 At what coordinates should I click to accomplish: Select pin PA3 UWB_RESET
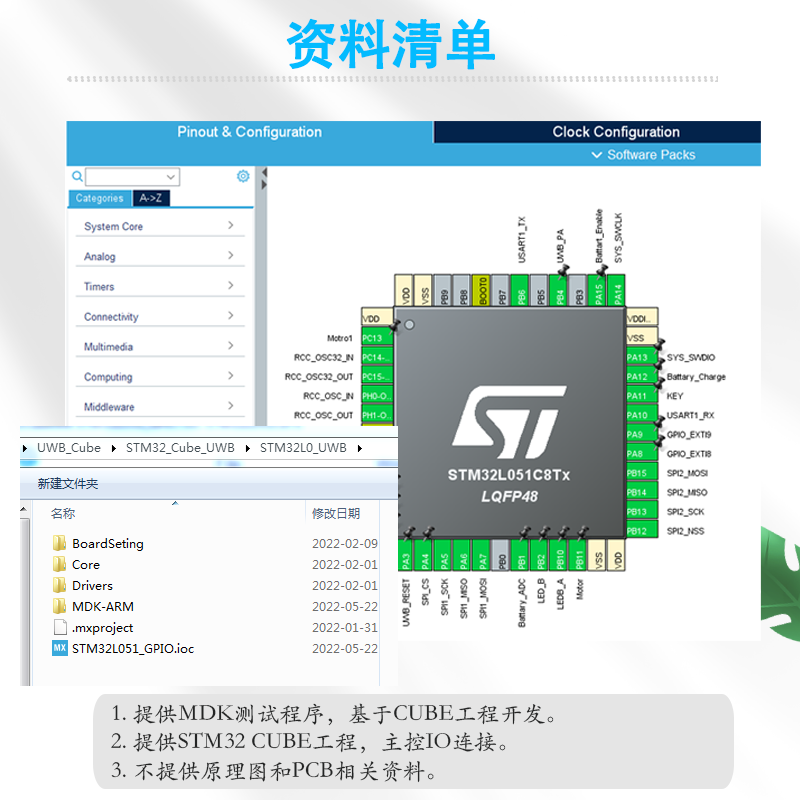click(406, 556)
